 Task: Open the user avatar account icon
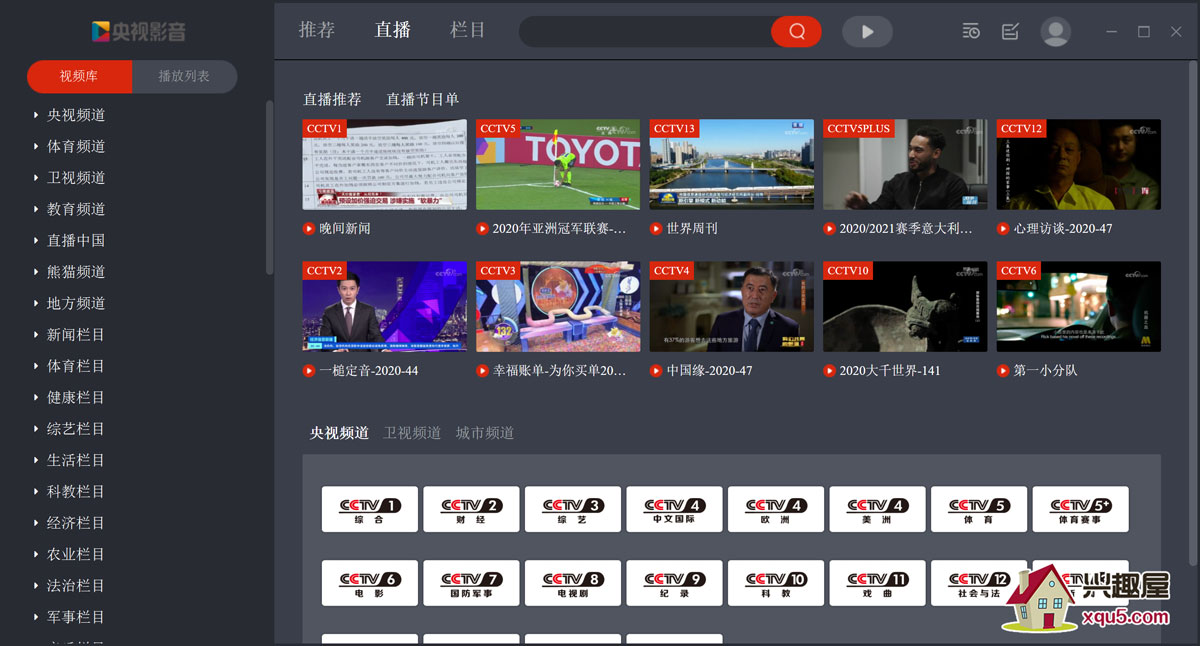point(1055,31)
